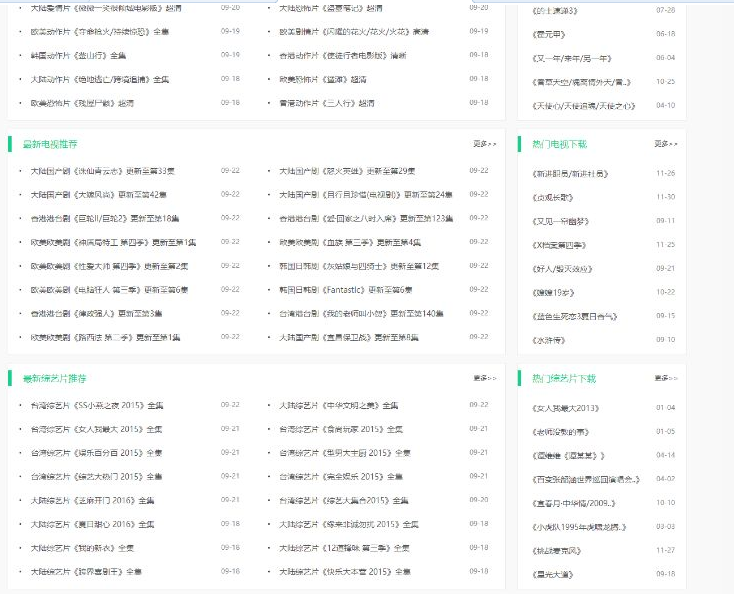Open 《又见一帘幽梦》in 热门电视下载
Viewport: 734px width, 594px height.
[x=560, y=222]
